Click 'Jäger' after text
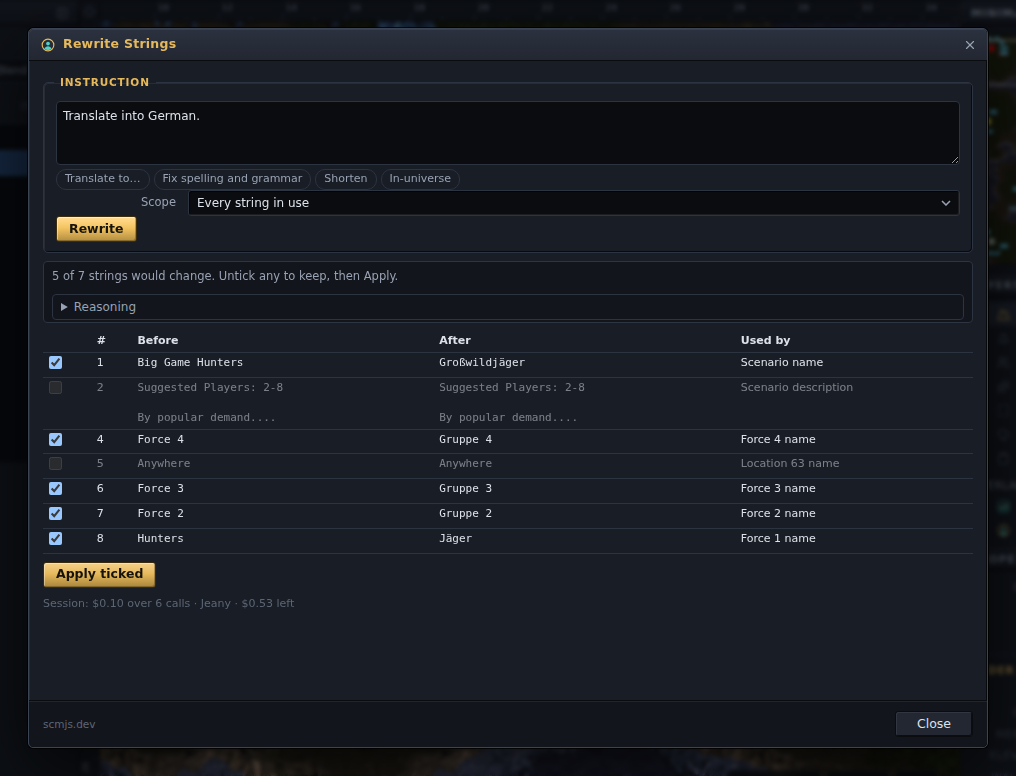The image size is (1016, 776). pos(456,538)
